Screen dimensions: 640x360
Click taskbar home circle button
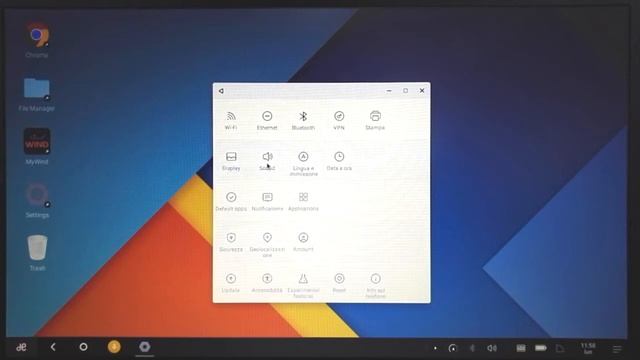coord(83,347)
